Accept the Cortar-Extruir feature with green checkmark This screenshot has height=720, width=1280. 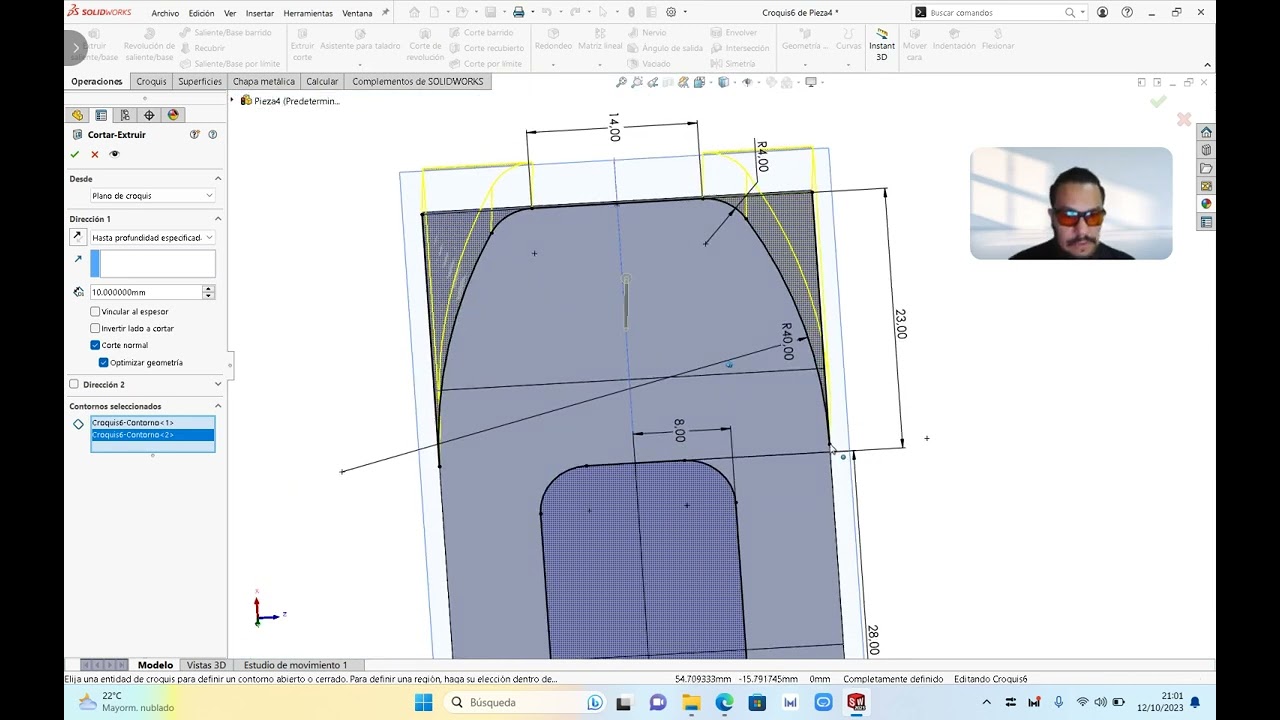click(75, 154)
